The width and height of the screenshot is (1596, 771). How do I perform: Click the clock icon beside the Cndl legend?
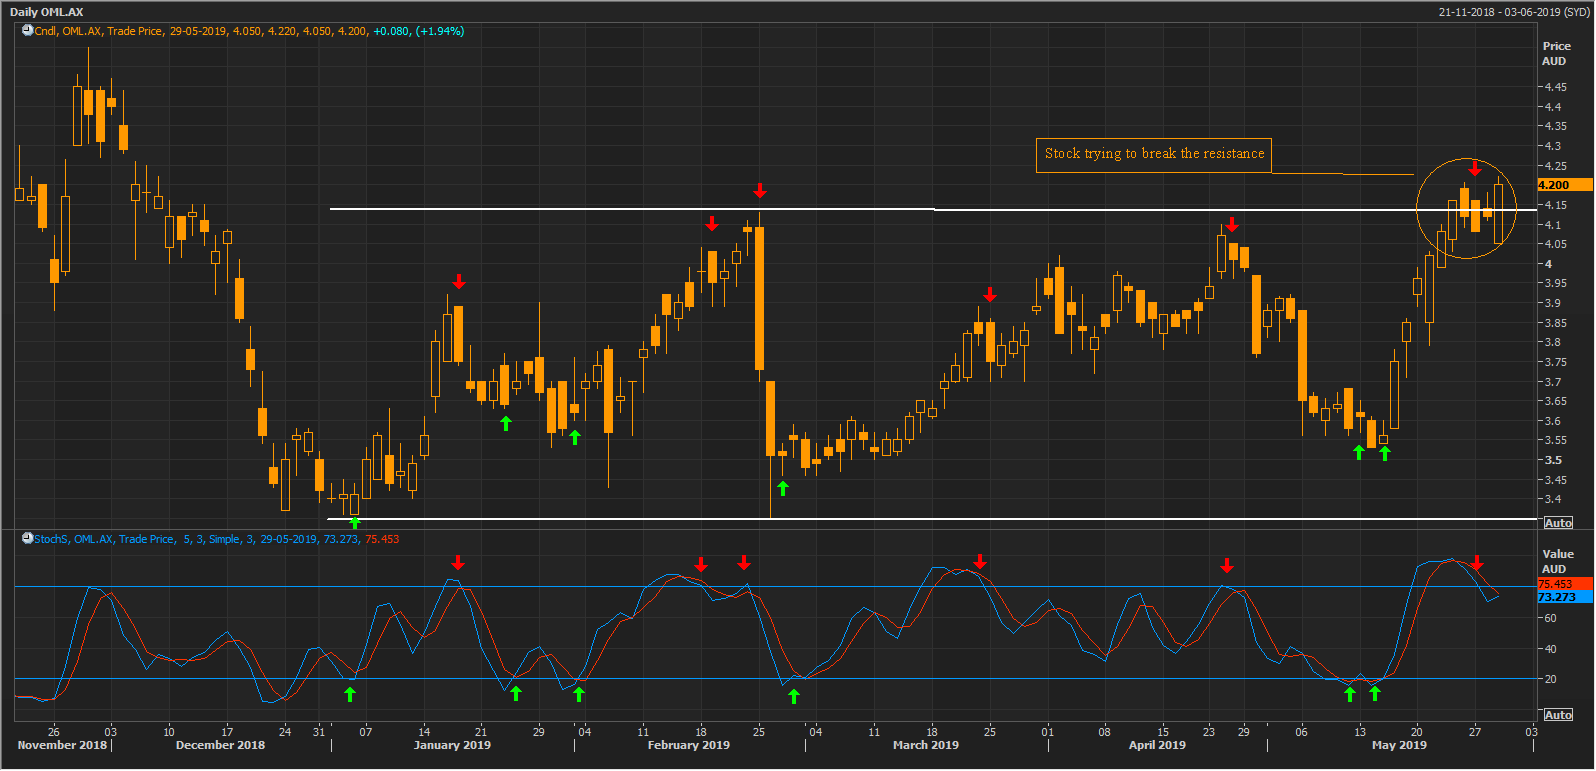tap(28, 31)
